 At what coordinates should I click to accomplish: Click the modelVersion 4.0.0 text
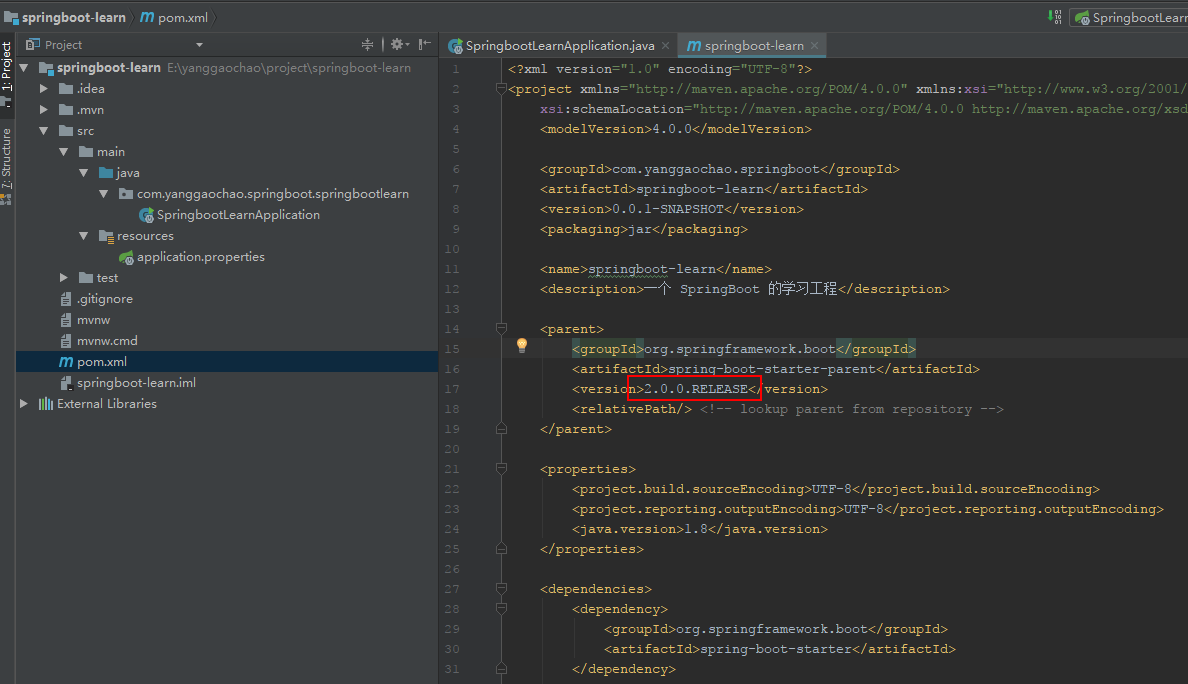pyautogui.click(x=672, y=129)
